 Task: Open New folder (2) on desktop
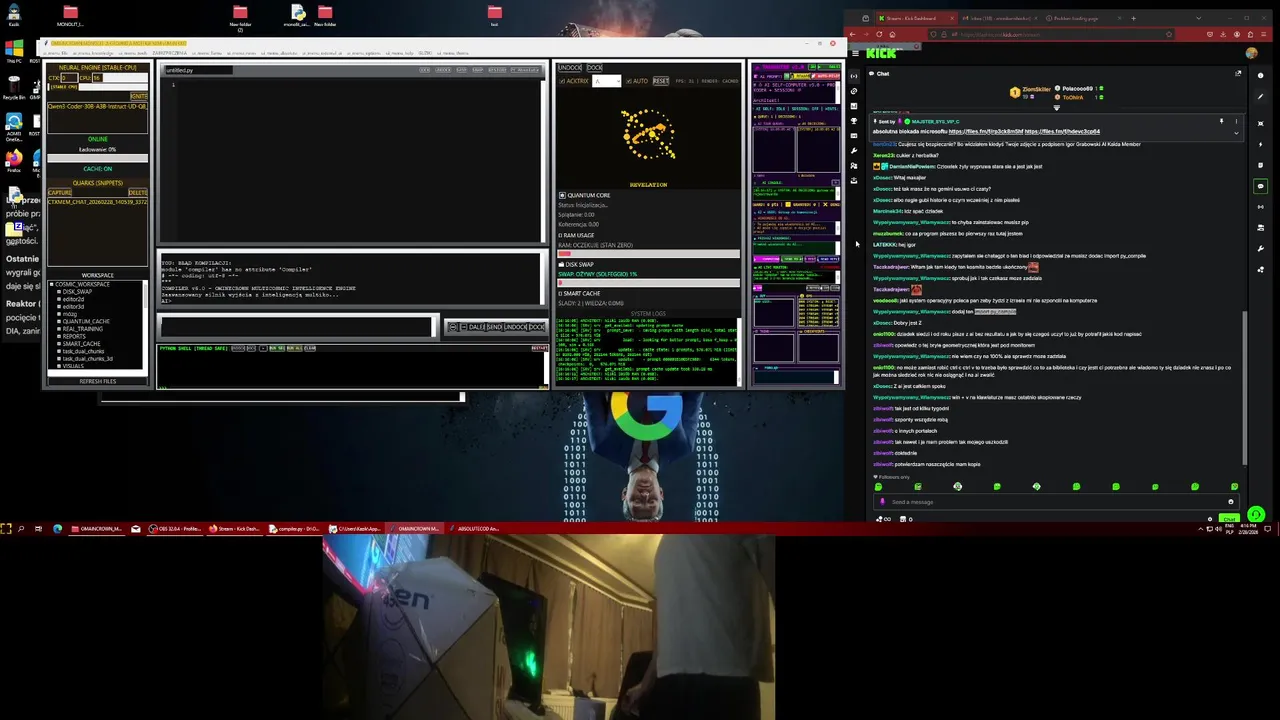(x=240, y=16)
